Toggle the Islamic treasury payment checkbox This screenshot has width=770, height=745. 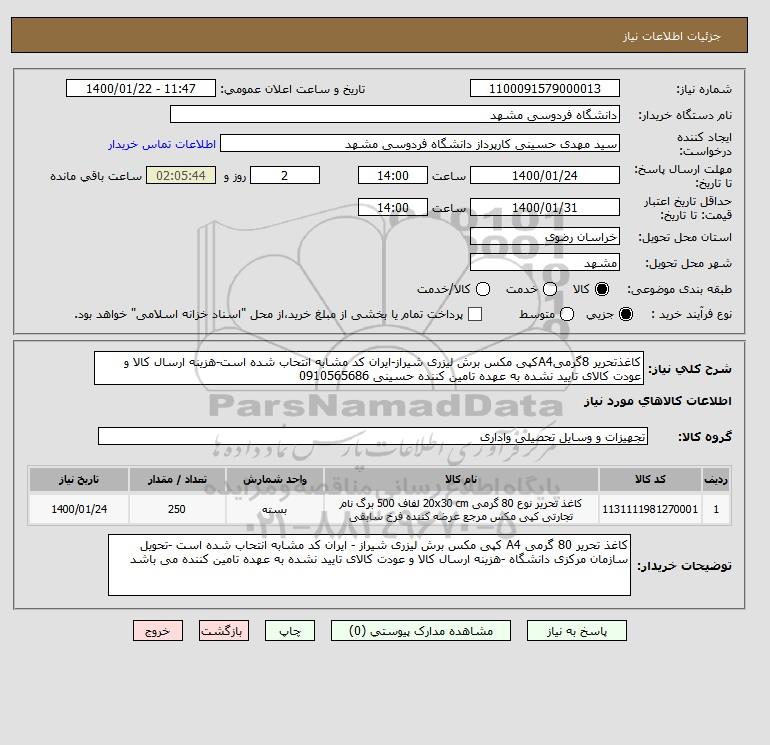tap(475, 314)
